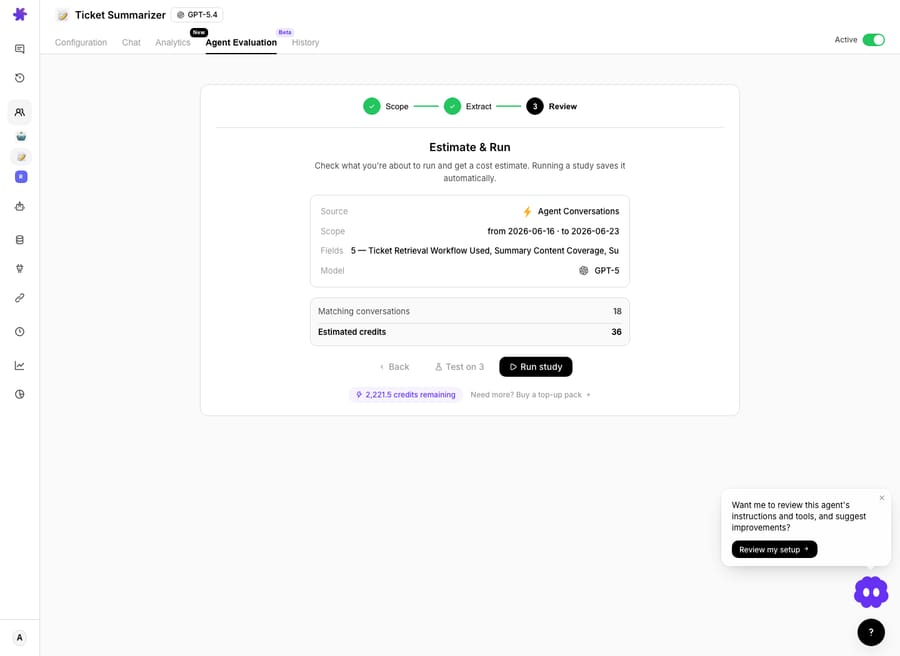Click the Review step label
This screenshot has height=656, width=900.
562,106
